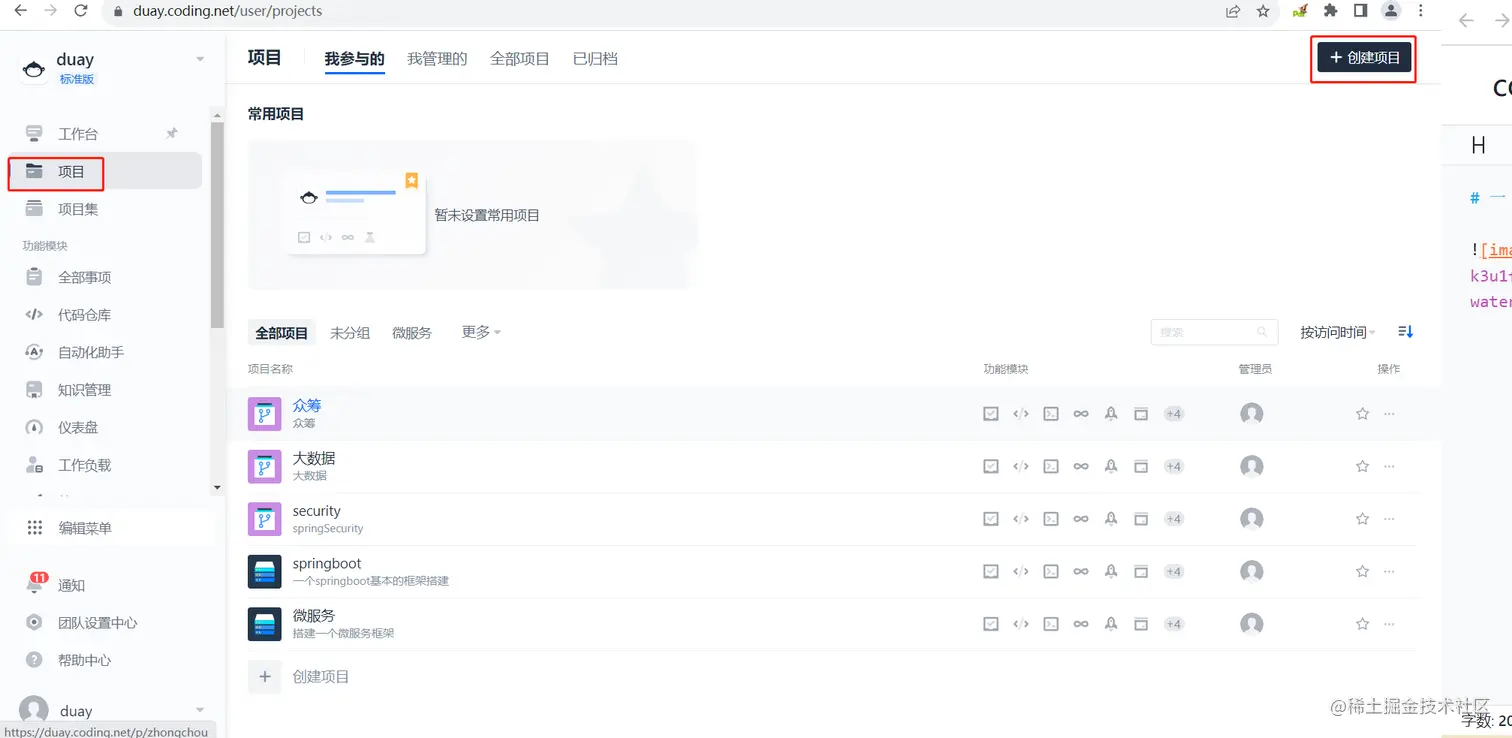Click the admin avatar in 大数据 row
The image size is (1512, 738).
[x=1252, y=466]
